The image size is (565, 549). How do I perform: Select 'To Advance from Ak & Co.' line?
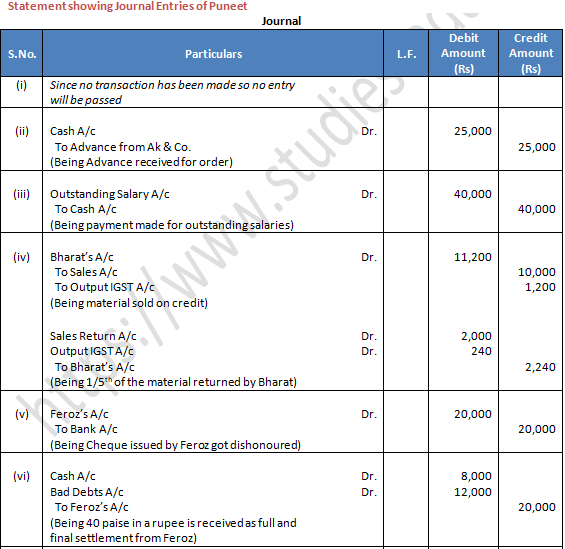123,147
